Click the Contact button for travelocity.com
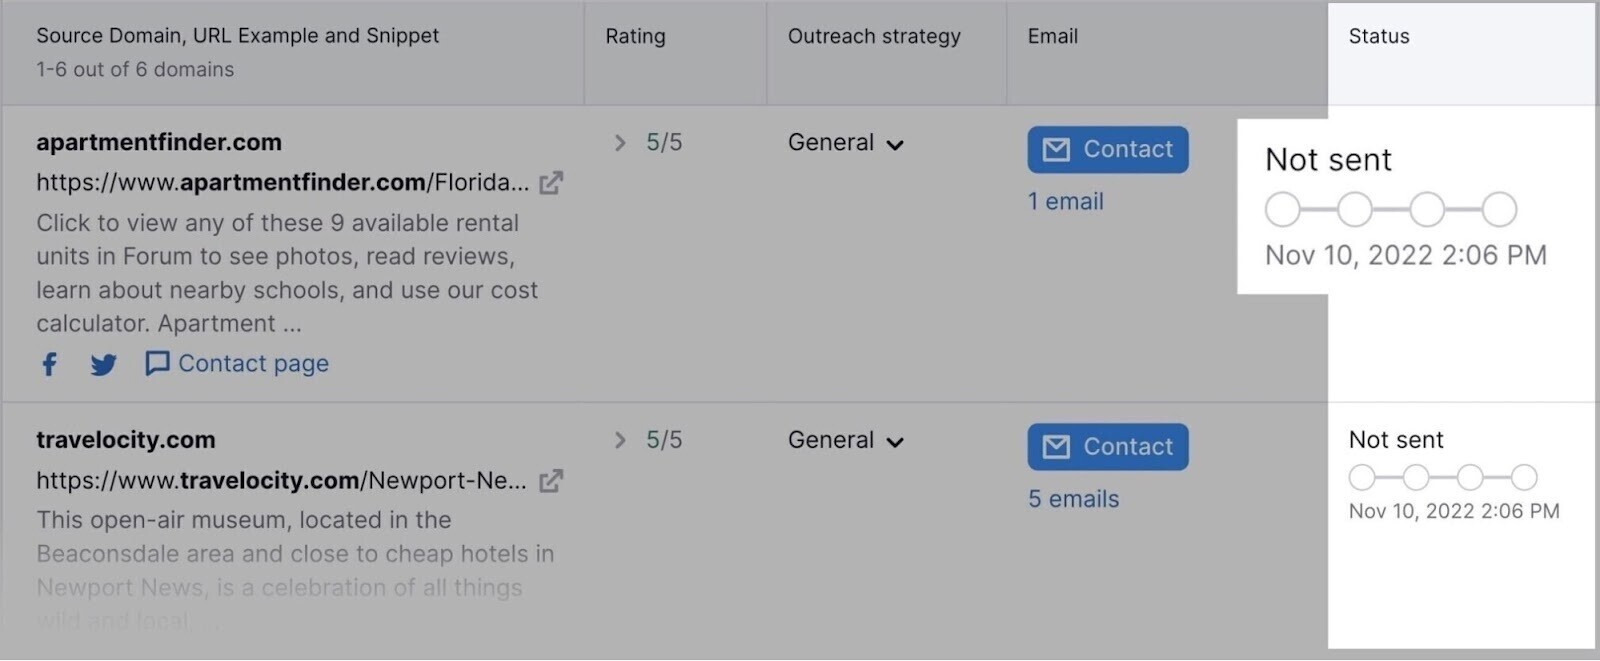Screen dimensions: 1600x661 pyautogui.click(x=1107, y=447)
